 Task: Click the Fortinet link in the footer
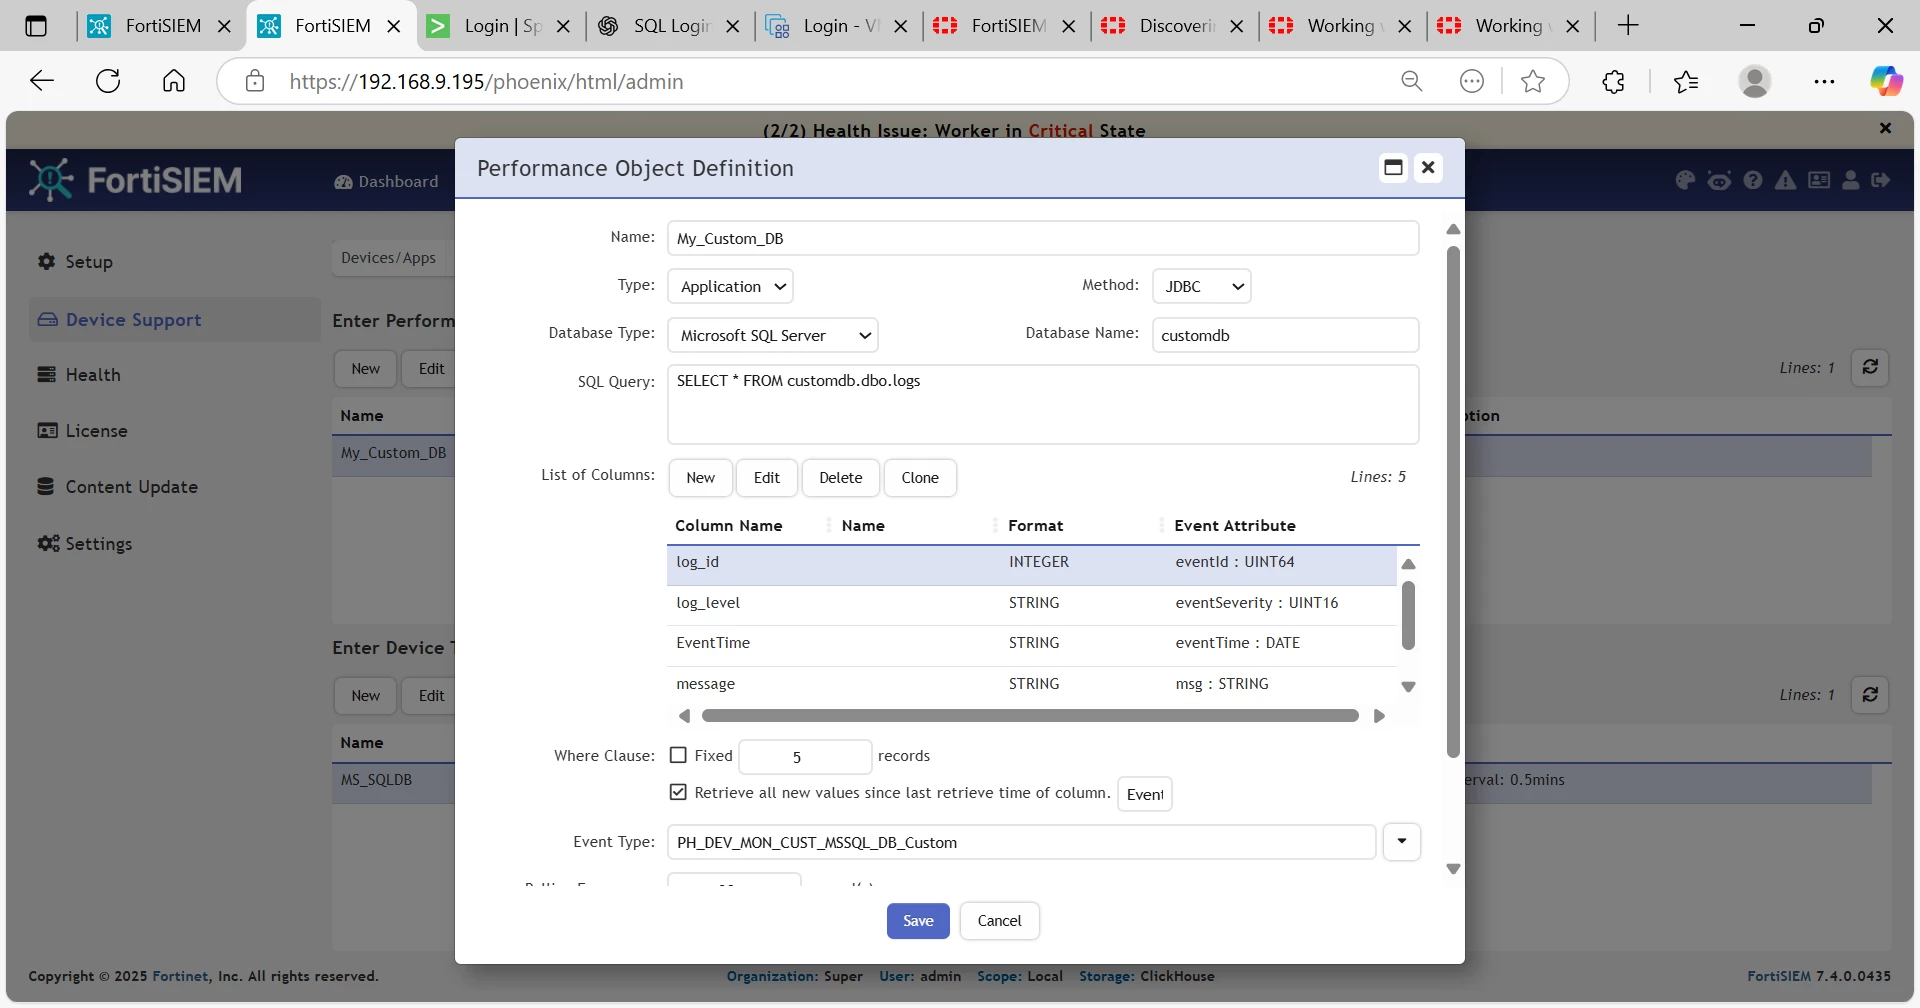coord(181,976)
